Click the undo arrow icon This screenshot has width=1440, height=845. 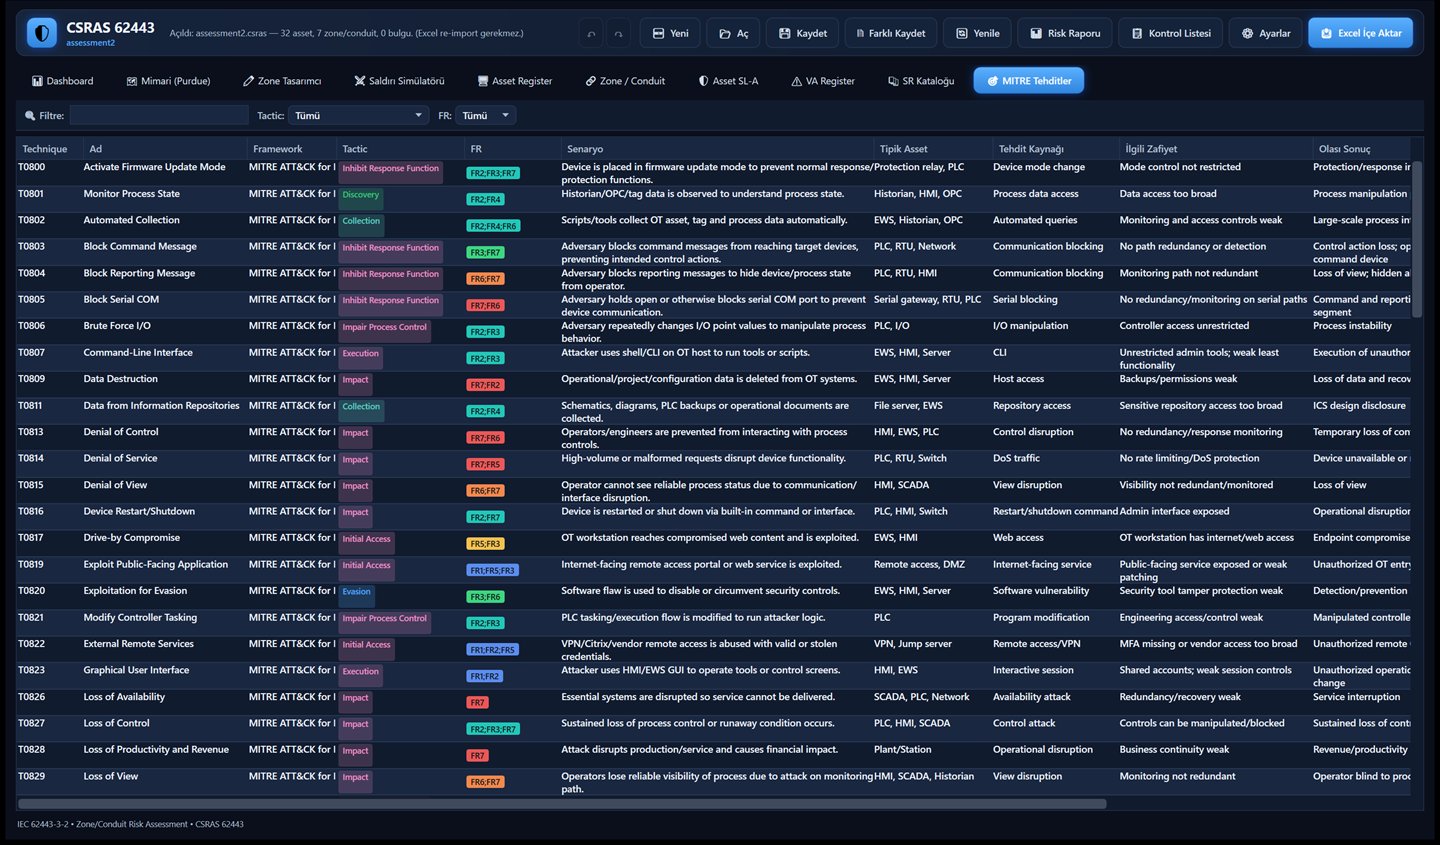click(592, 33)
